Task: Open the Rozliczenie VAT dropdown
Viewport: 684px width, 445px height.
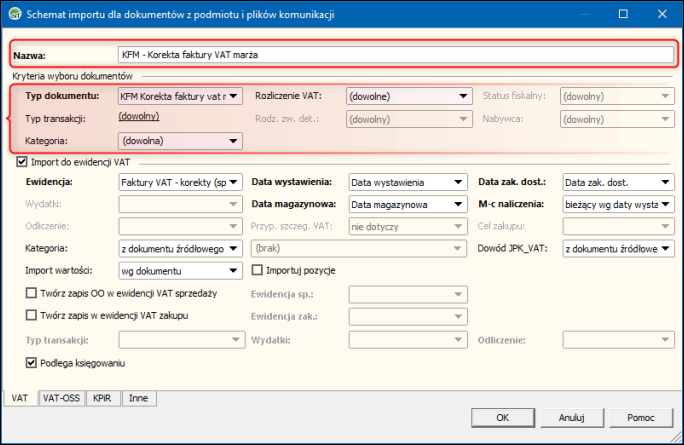Action: pos(409,96)
